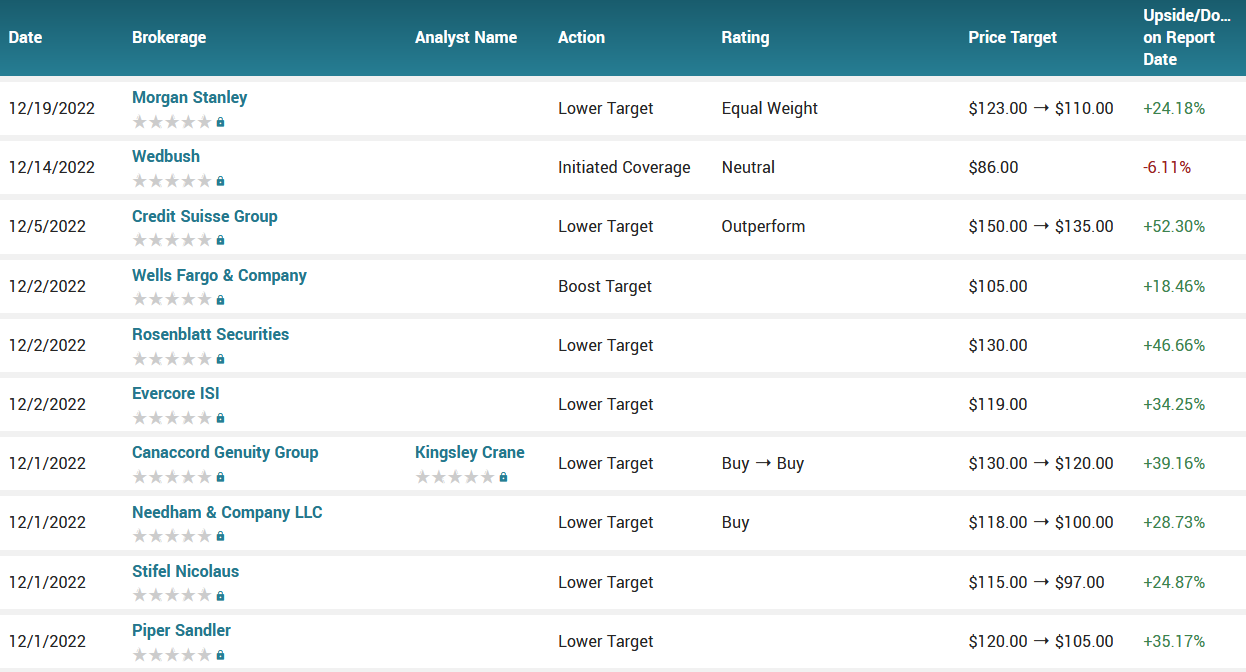Viewport: 1246px width, 672px height.
Task: Sort table by Brokerage column header
Action: pos(169,38)
